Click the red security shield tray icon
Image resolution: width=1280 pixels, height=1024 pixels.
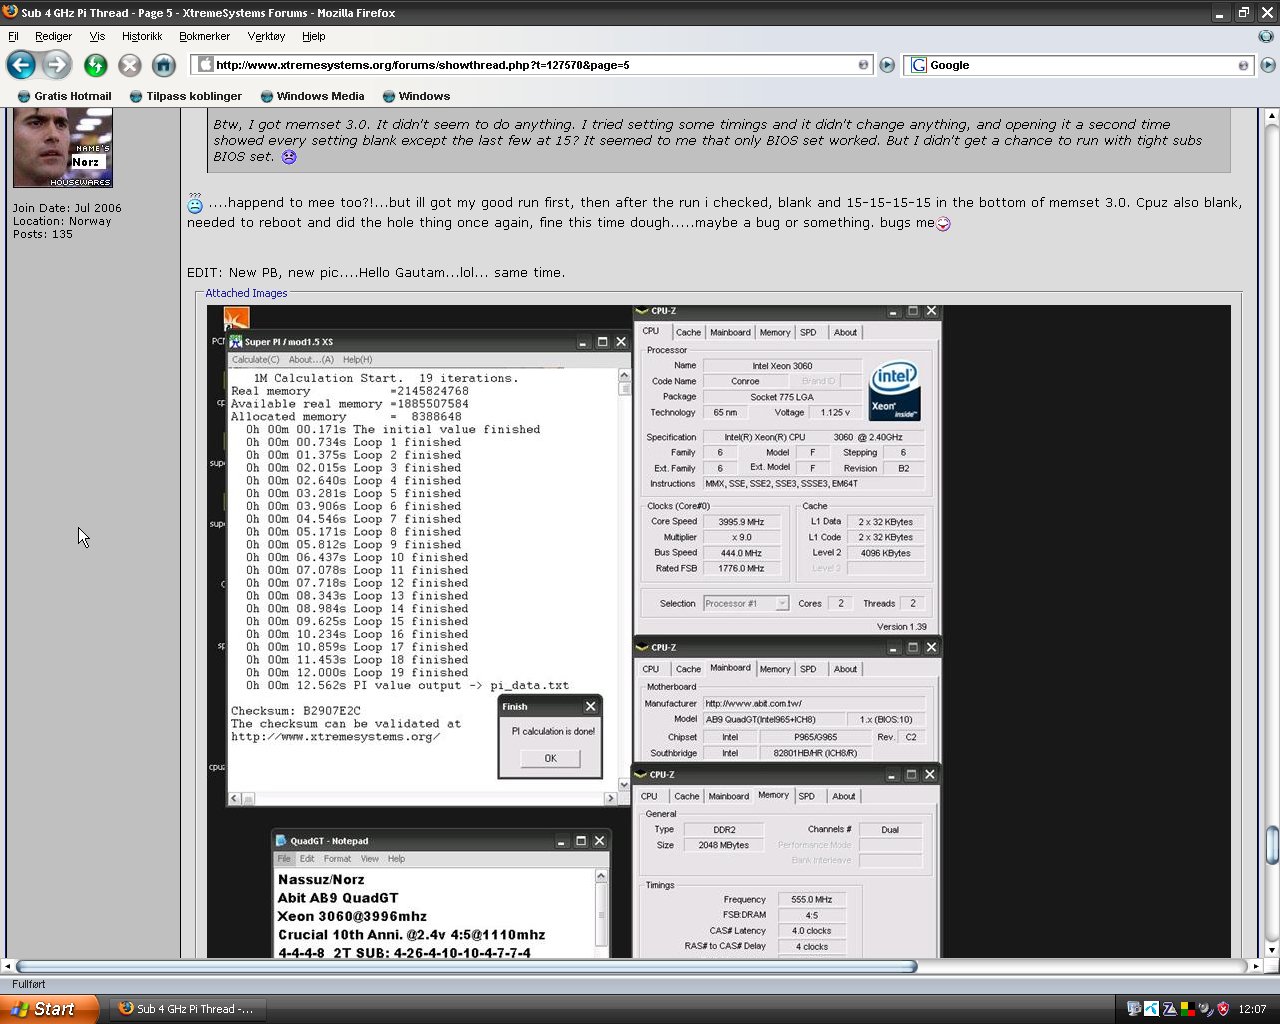[x=1223, y=1009]
